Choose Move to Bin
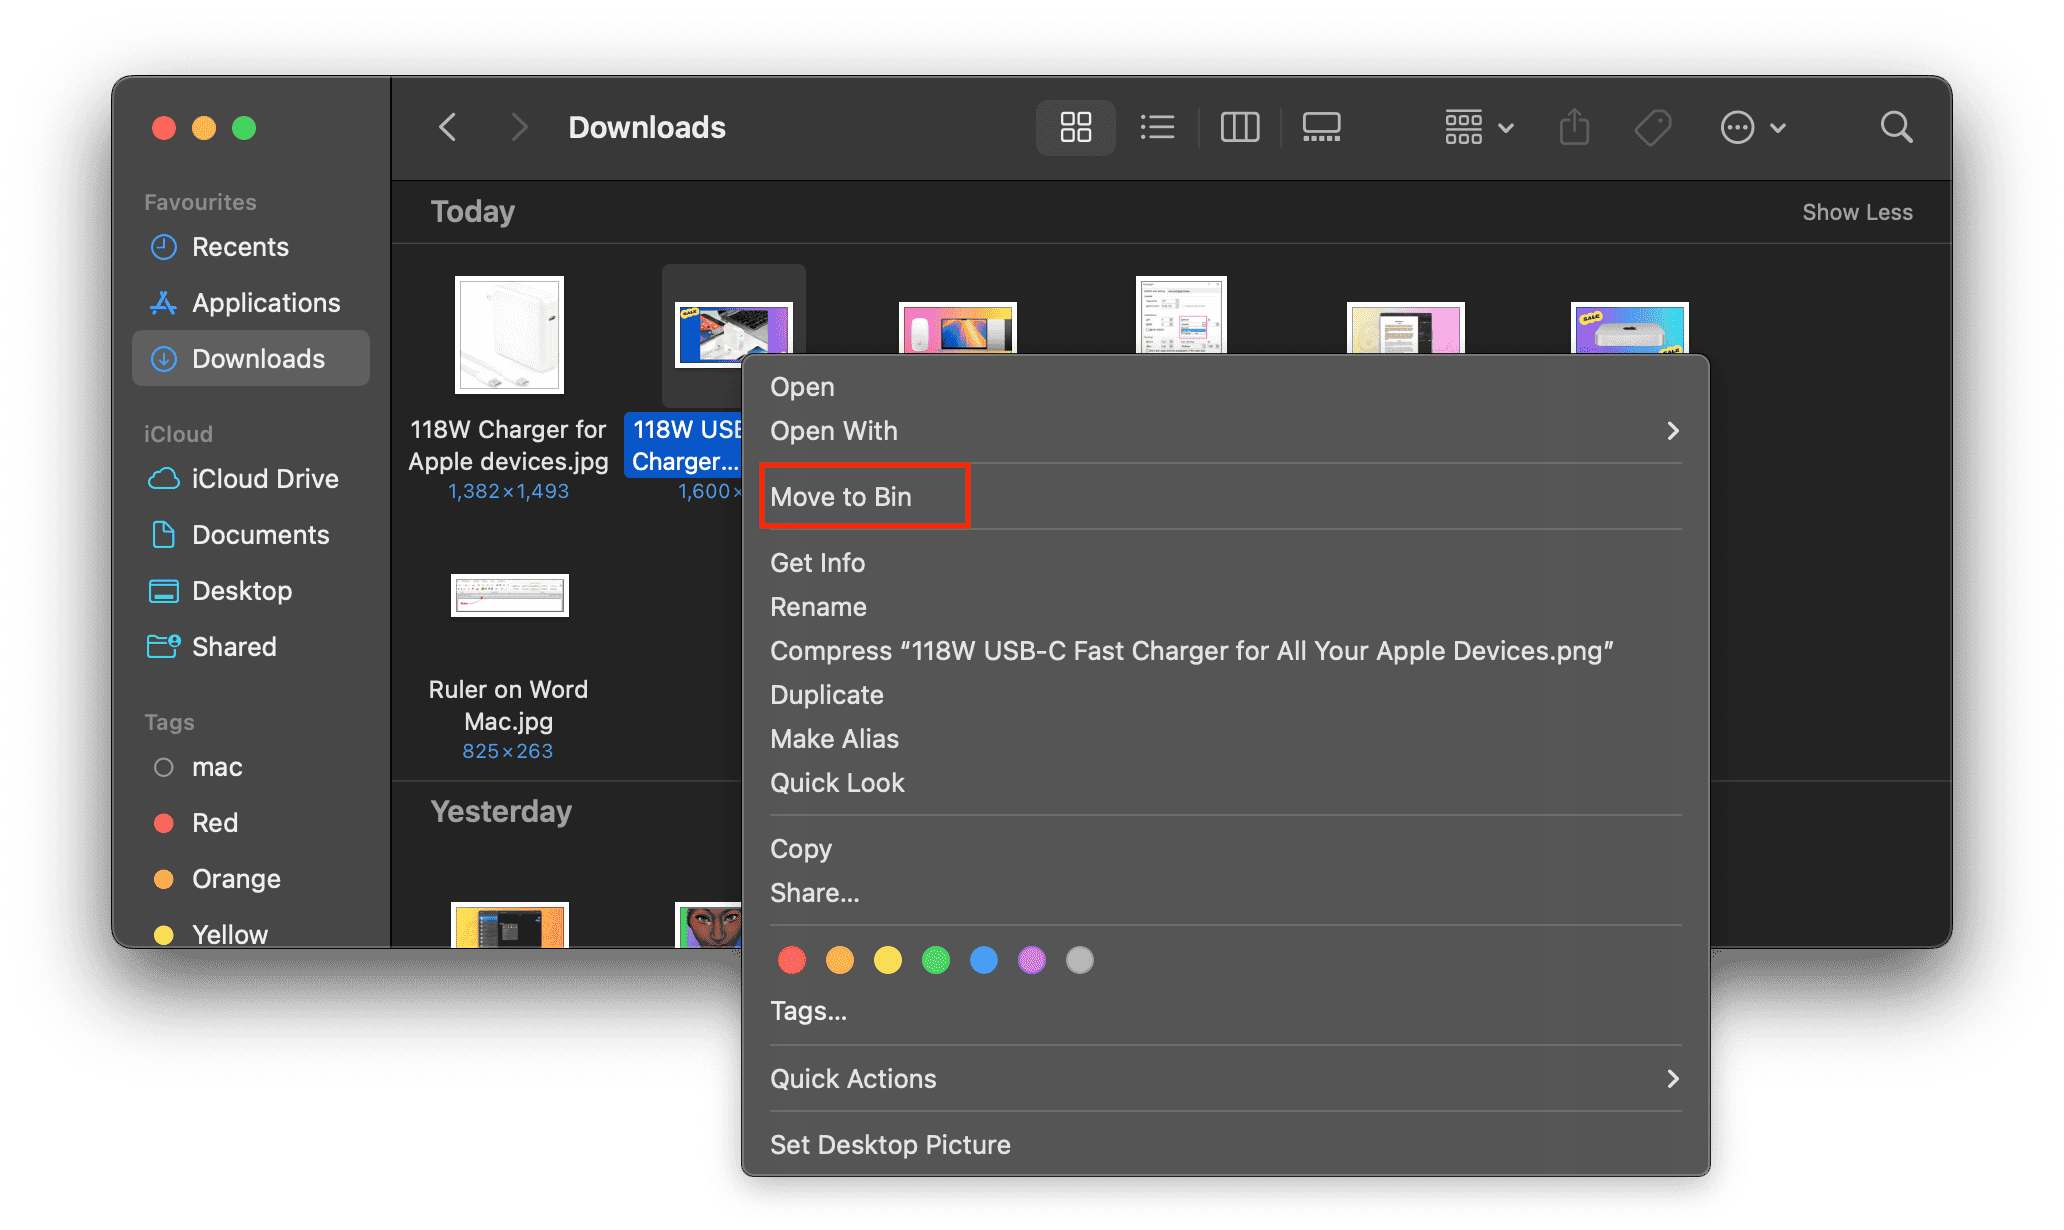Viewport: 2064px width, 1230px height. [x=841, y=497]
